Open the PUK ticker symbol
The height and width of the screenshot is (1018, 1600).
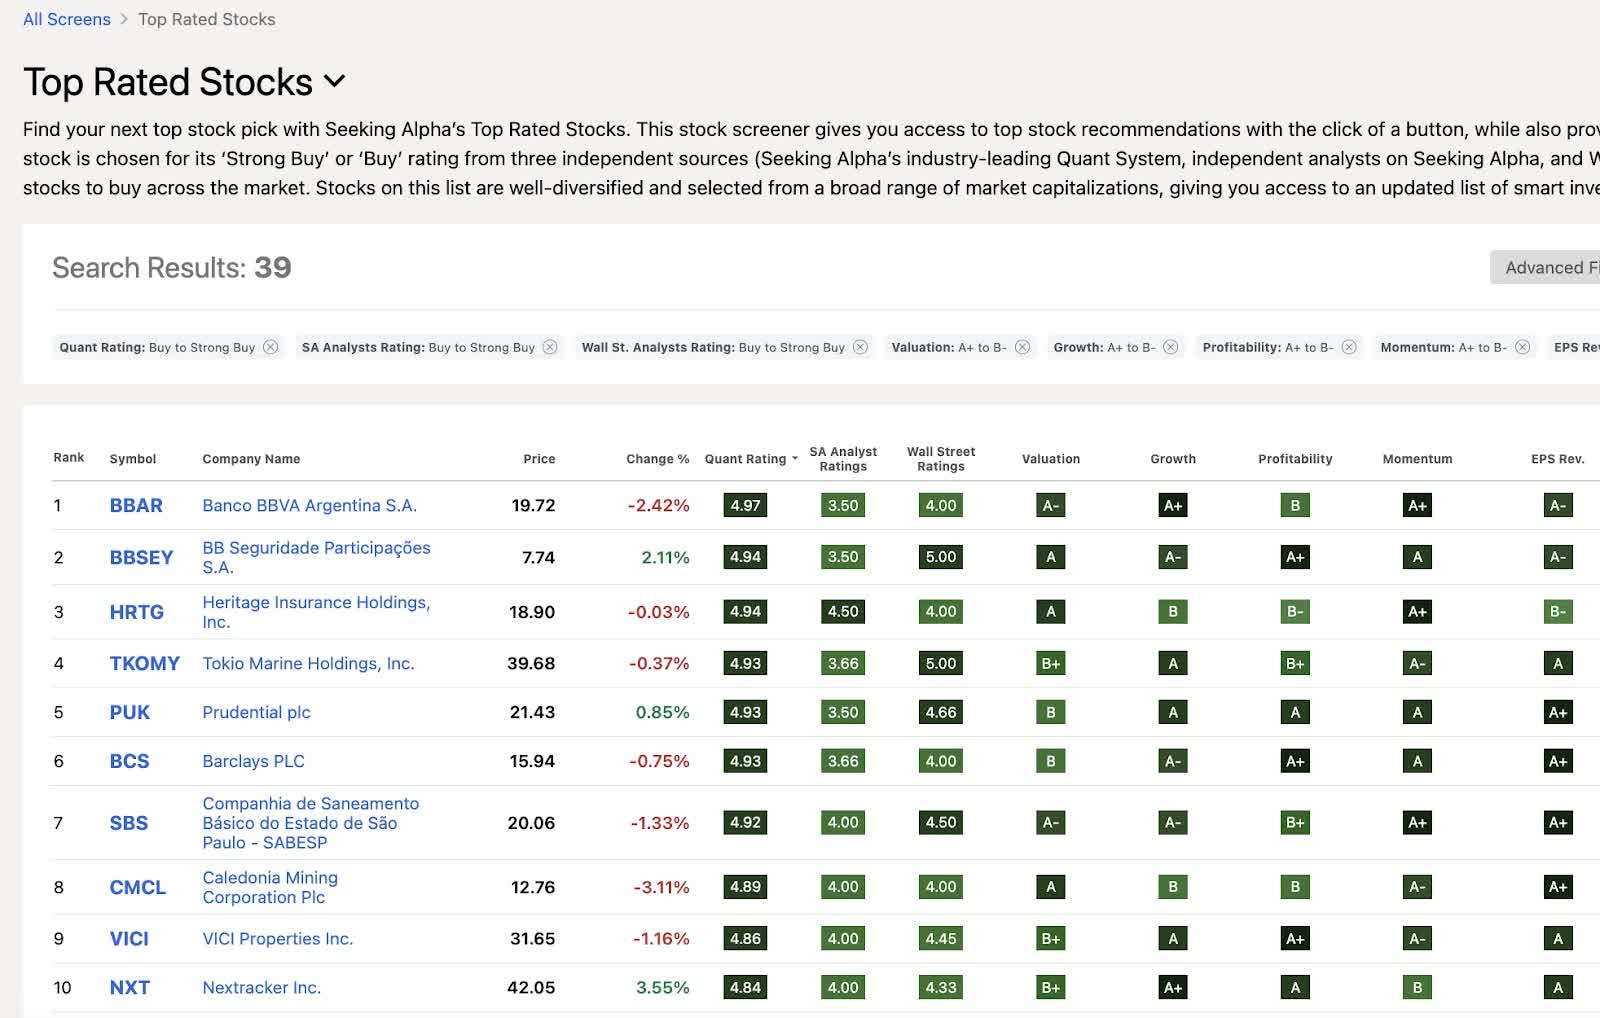click(x=130, y=712)
